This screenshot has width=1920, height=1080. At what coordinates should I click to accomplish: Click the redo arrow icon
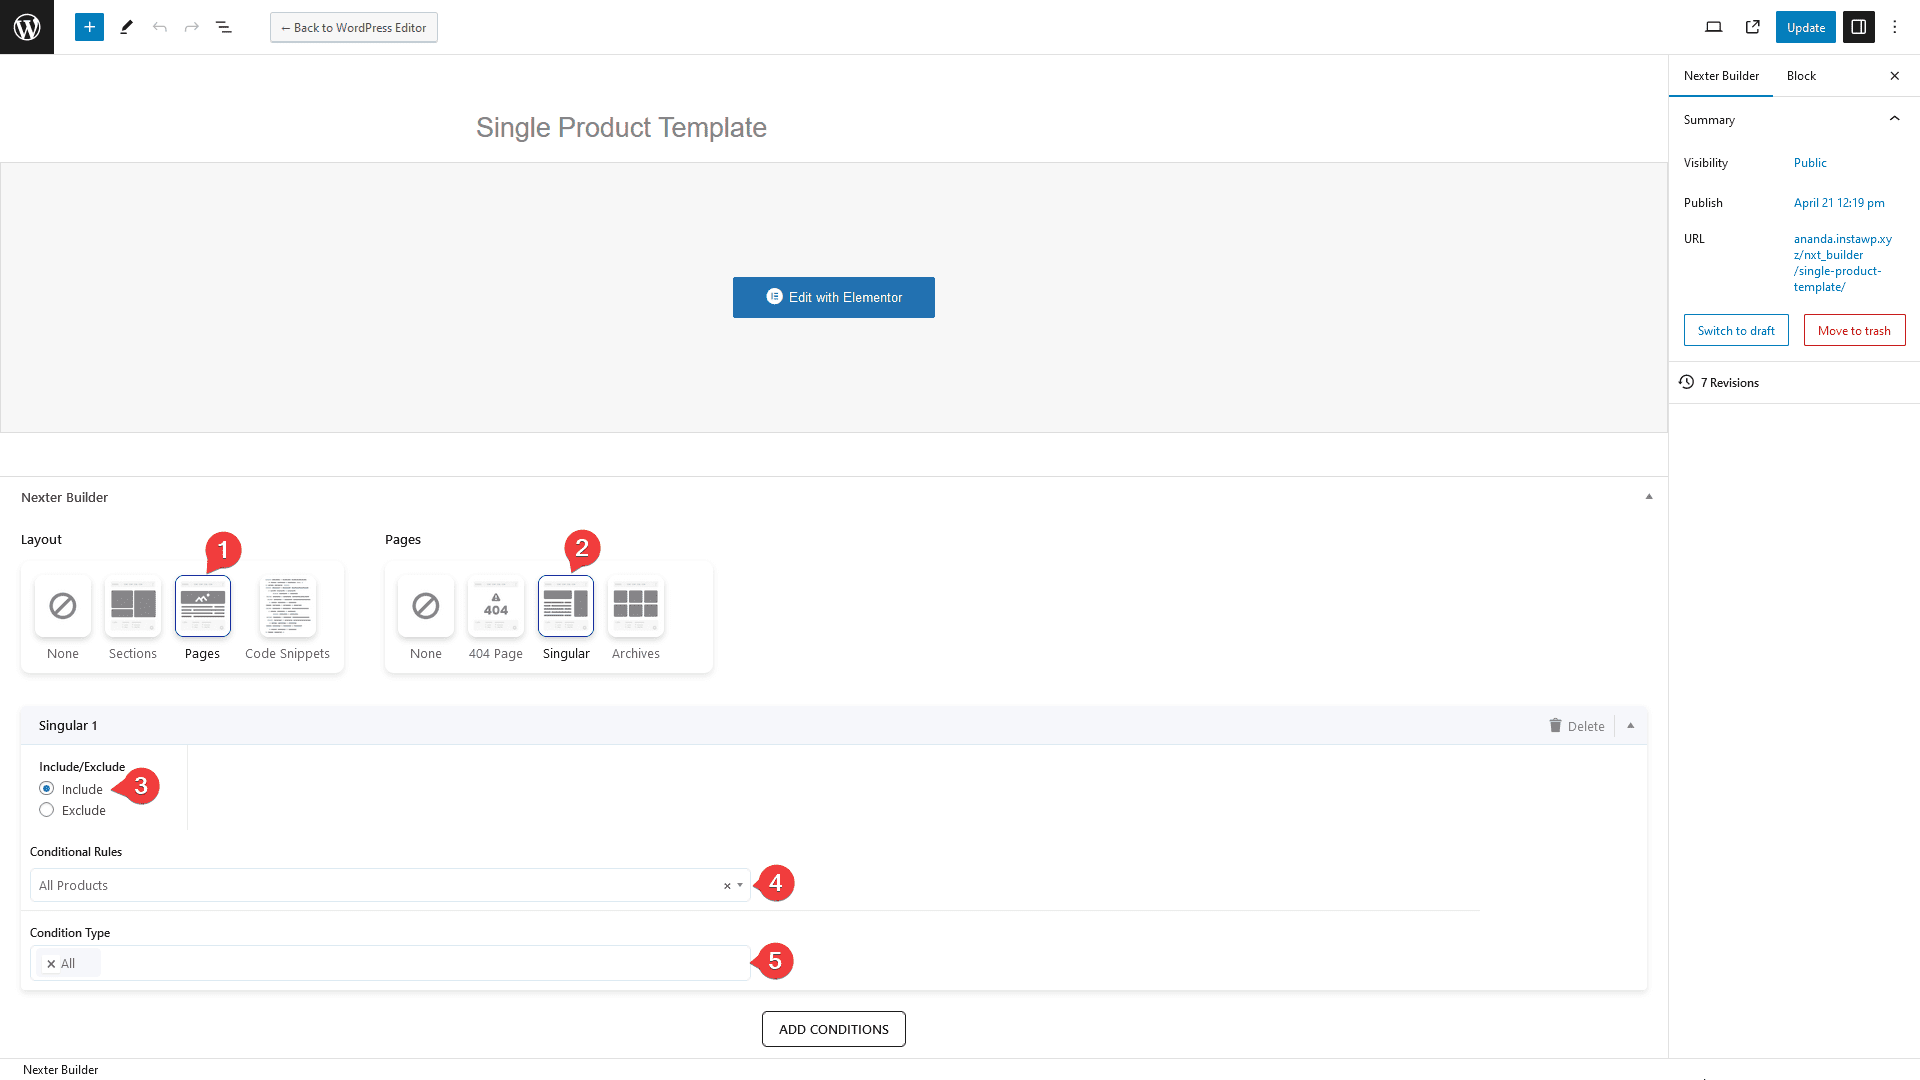pos(191,26)
